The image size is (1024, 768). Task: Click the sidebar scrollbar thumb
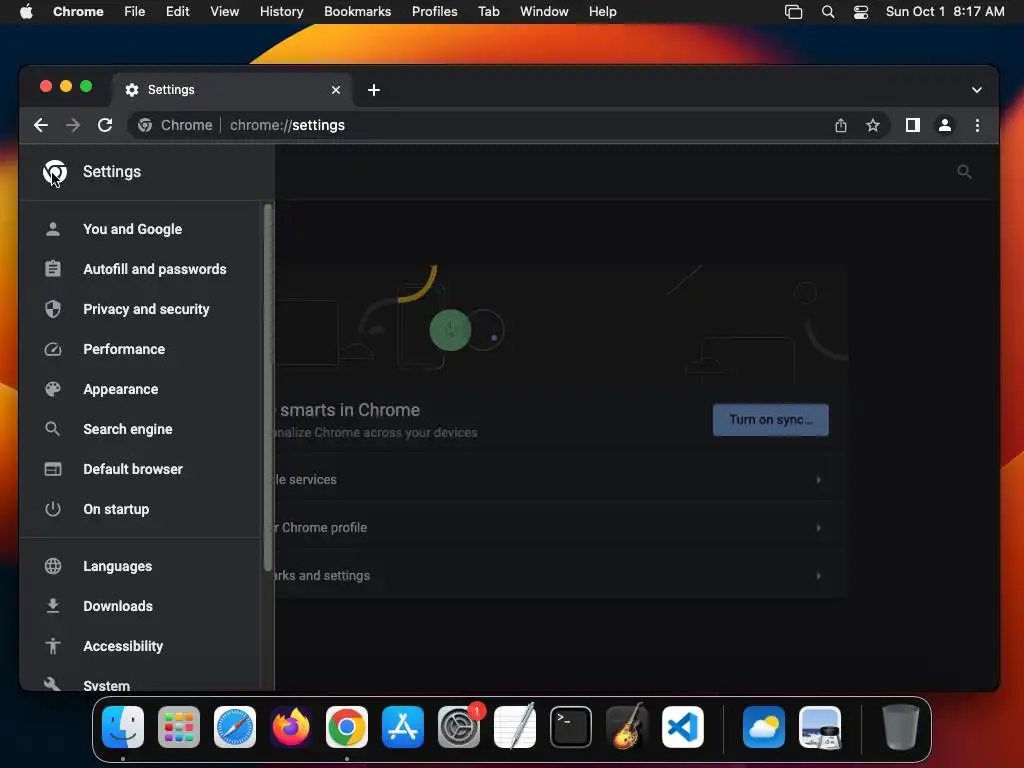[268, 387]
